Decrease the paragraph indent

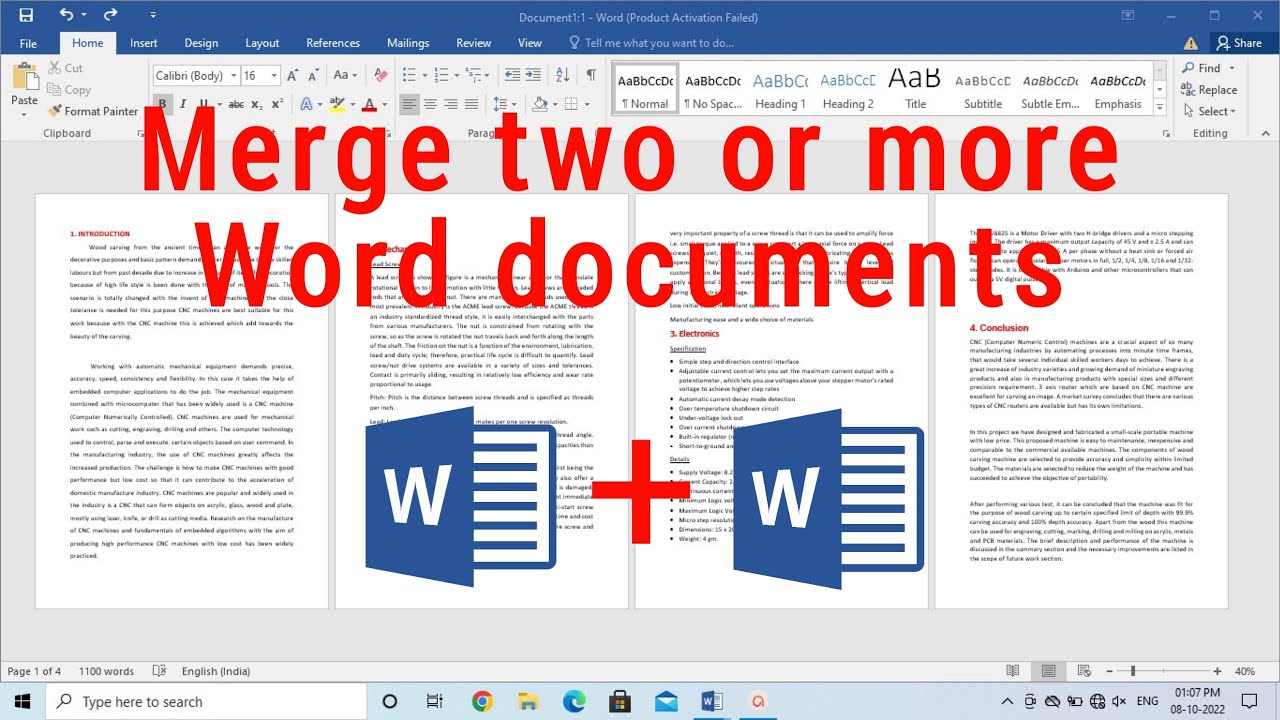point(513,75)
